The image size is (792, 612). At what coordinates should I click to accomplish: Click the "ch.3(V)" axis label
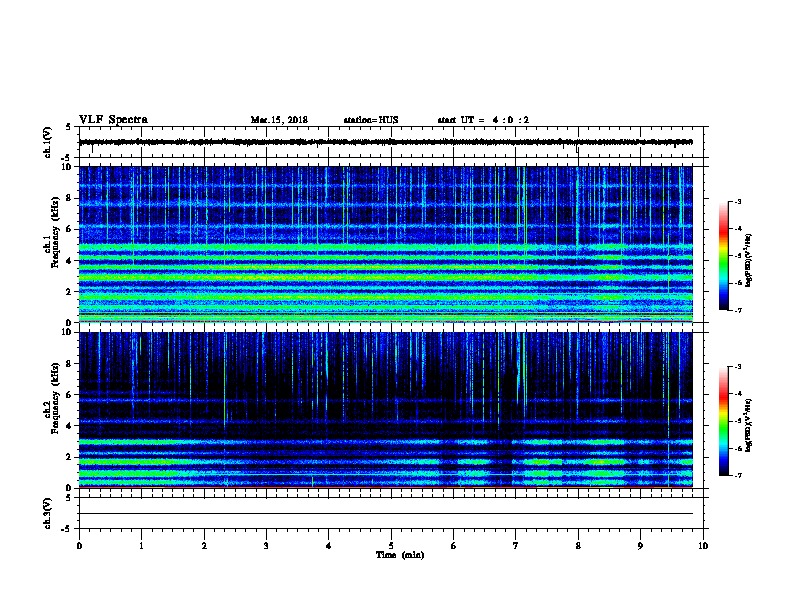coord(47,513)
